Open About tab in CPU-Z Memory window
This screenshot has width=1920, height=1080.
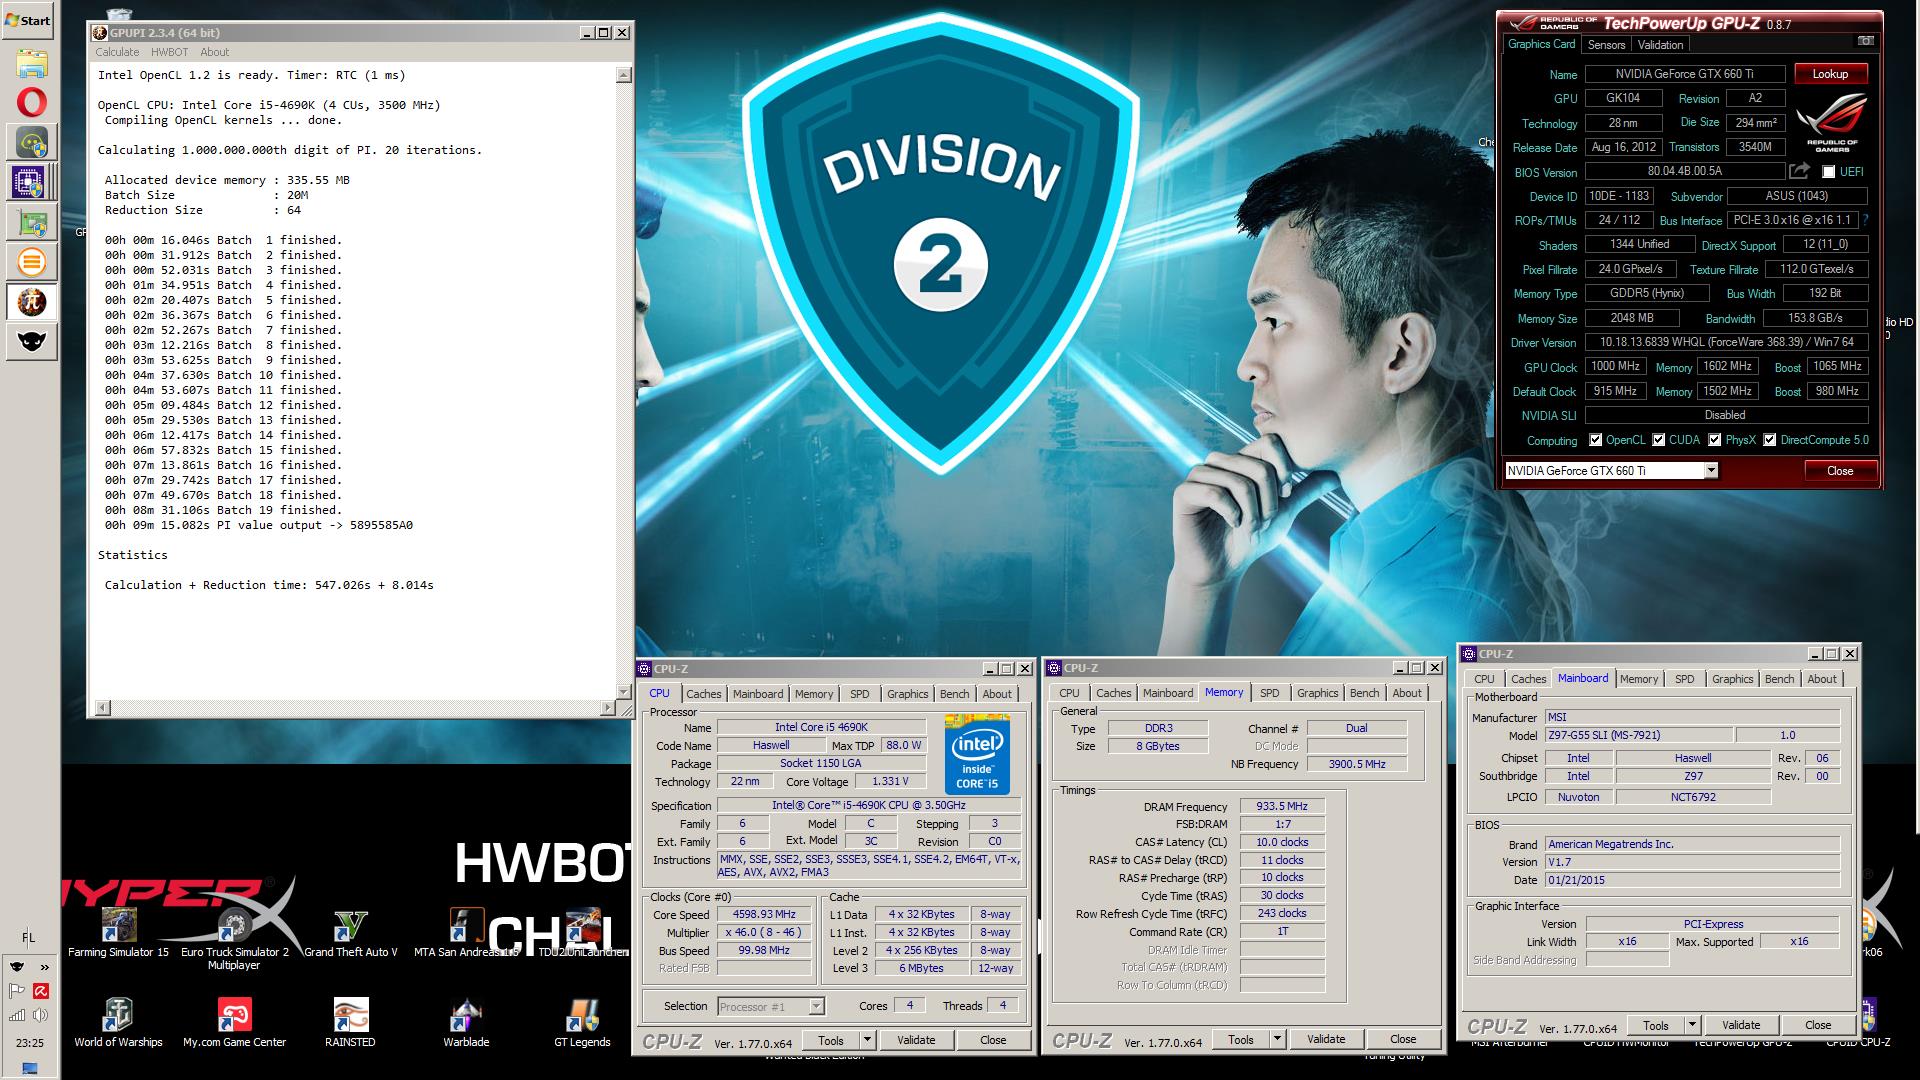(1406, 693)
